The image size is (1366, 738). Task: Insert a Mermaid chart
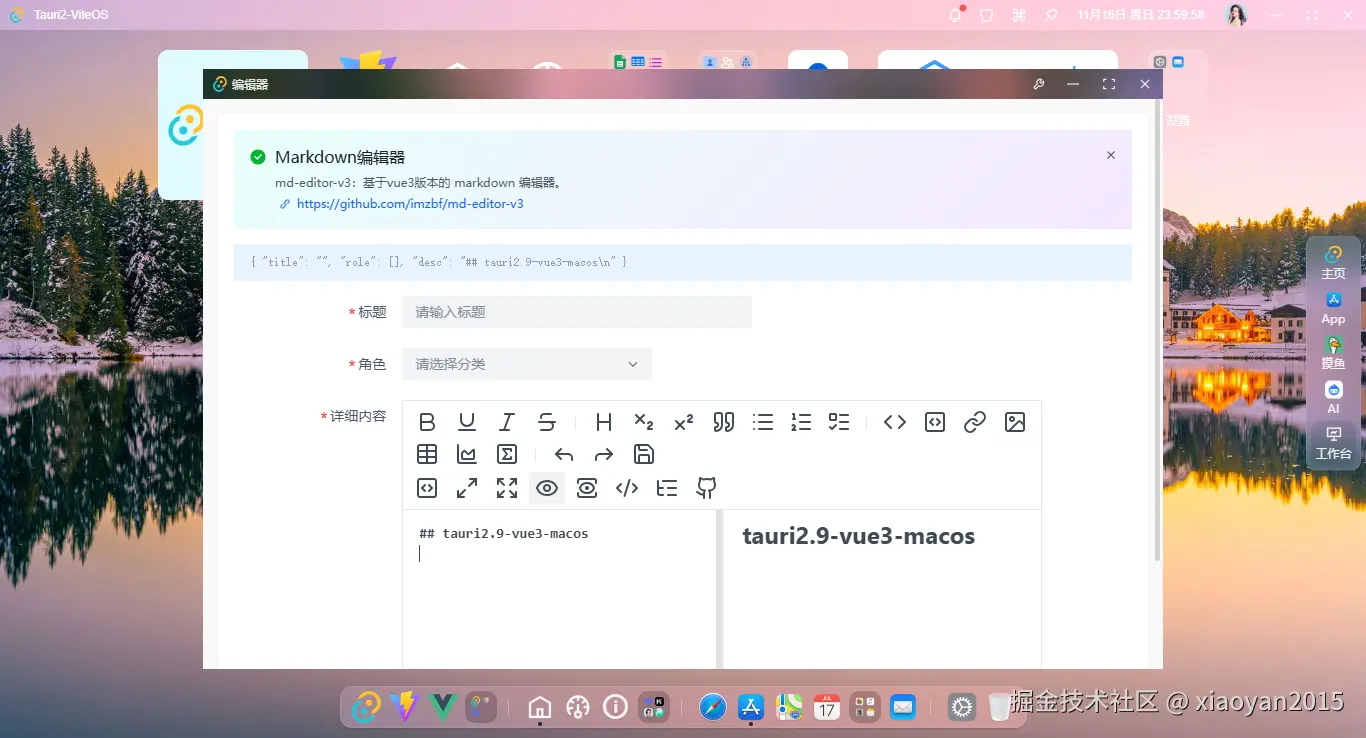466,454
